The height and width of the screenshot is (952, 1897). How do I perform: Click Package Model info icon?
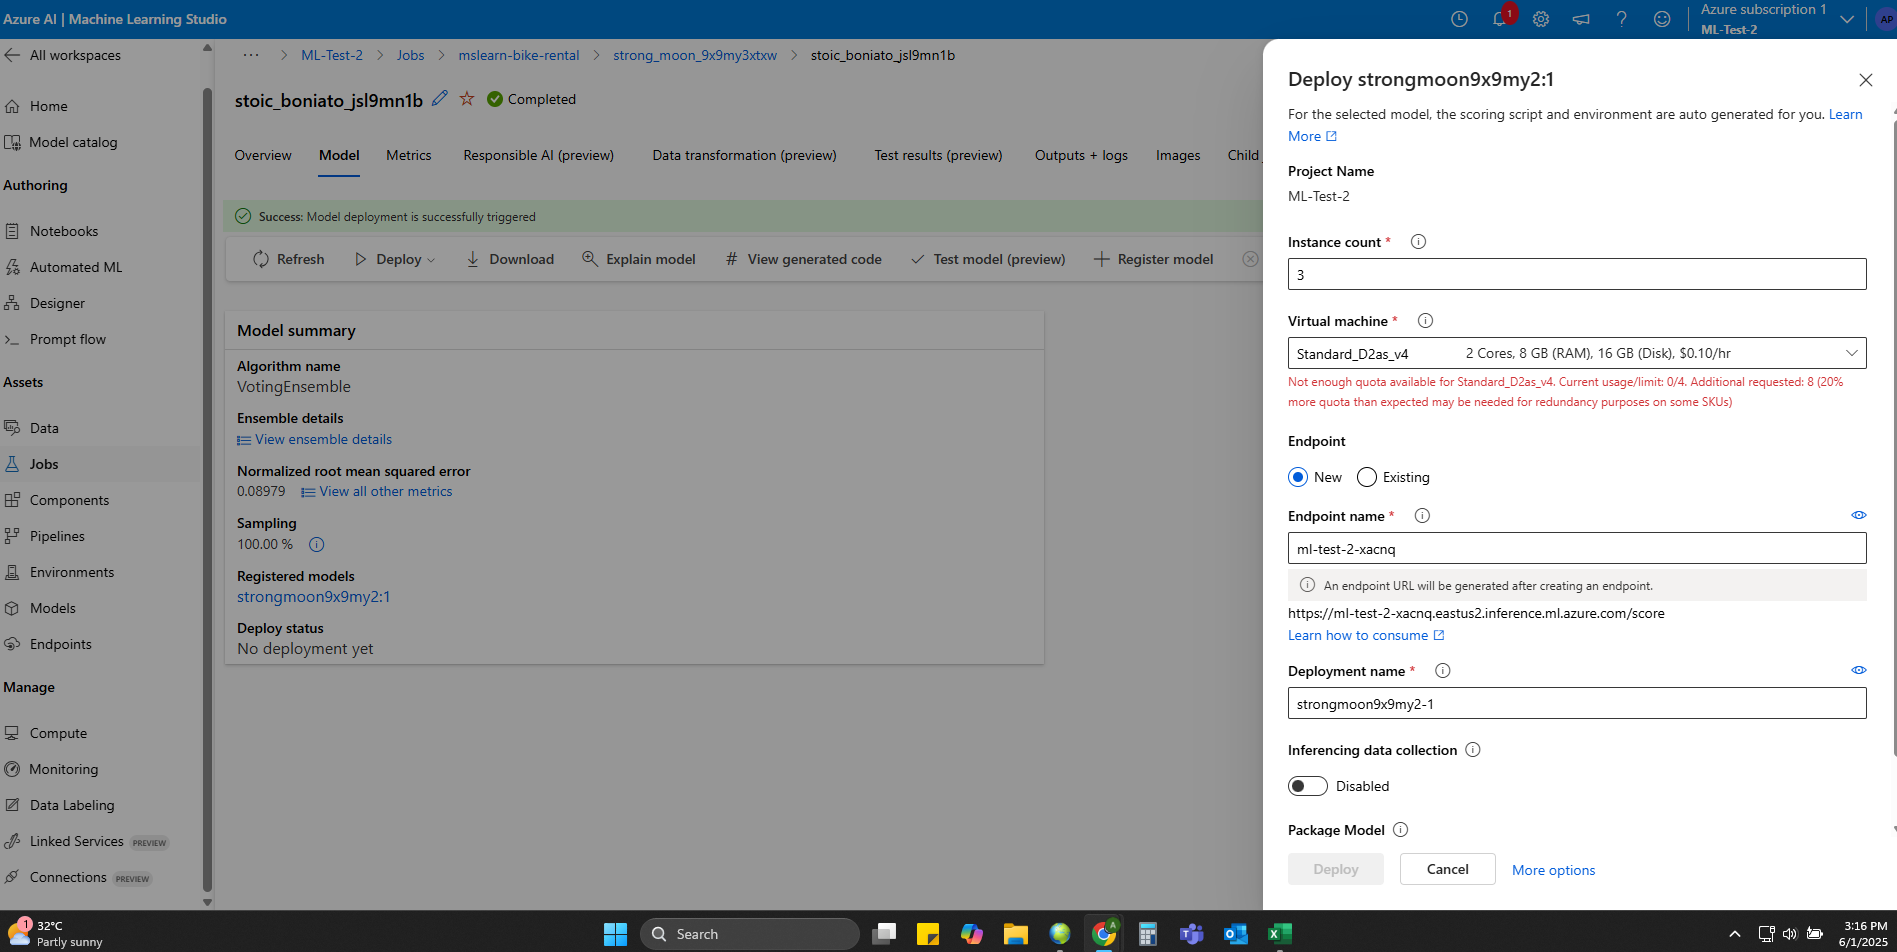click(1401, 830)
